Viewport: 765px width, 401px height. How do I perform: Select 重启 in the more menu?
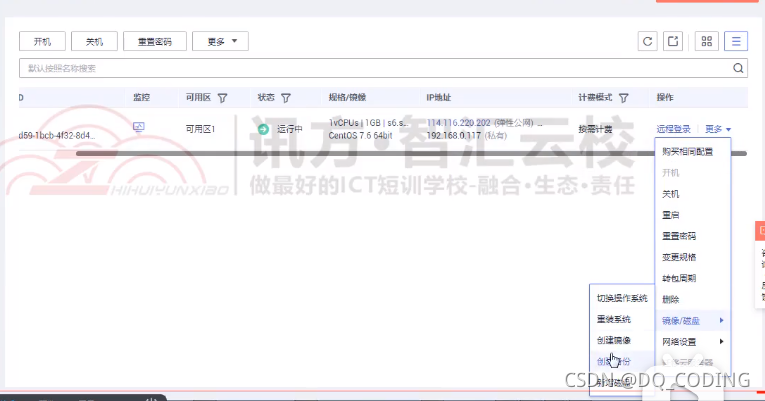click(670, 215)
